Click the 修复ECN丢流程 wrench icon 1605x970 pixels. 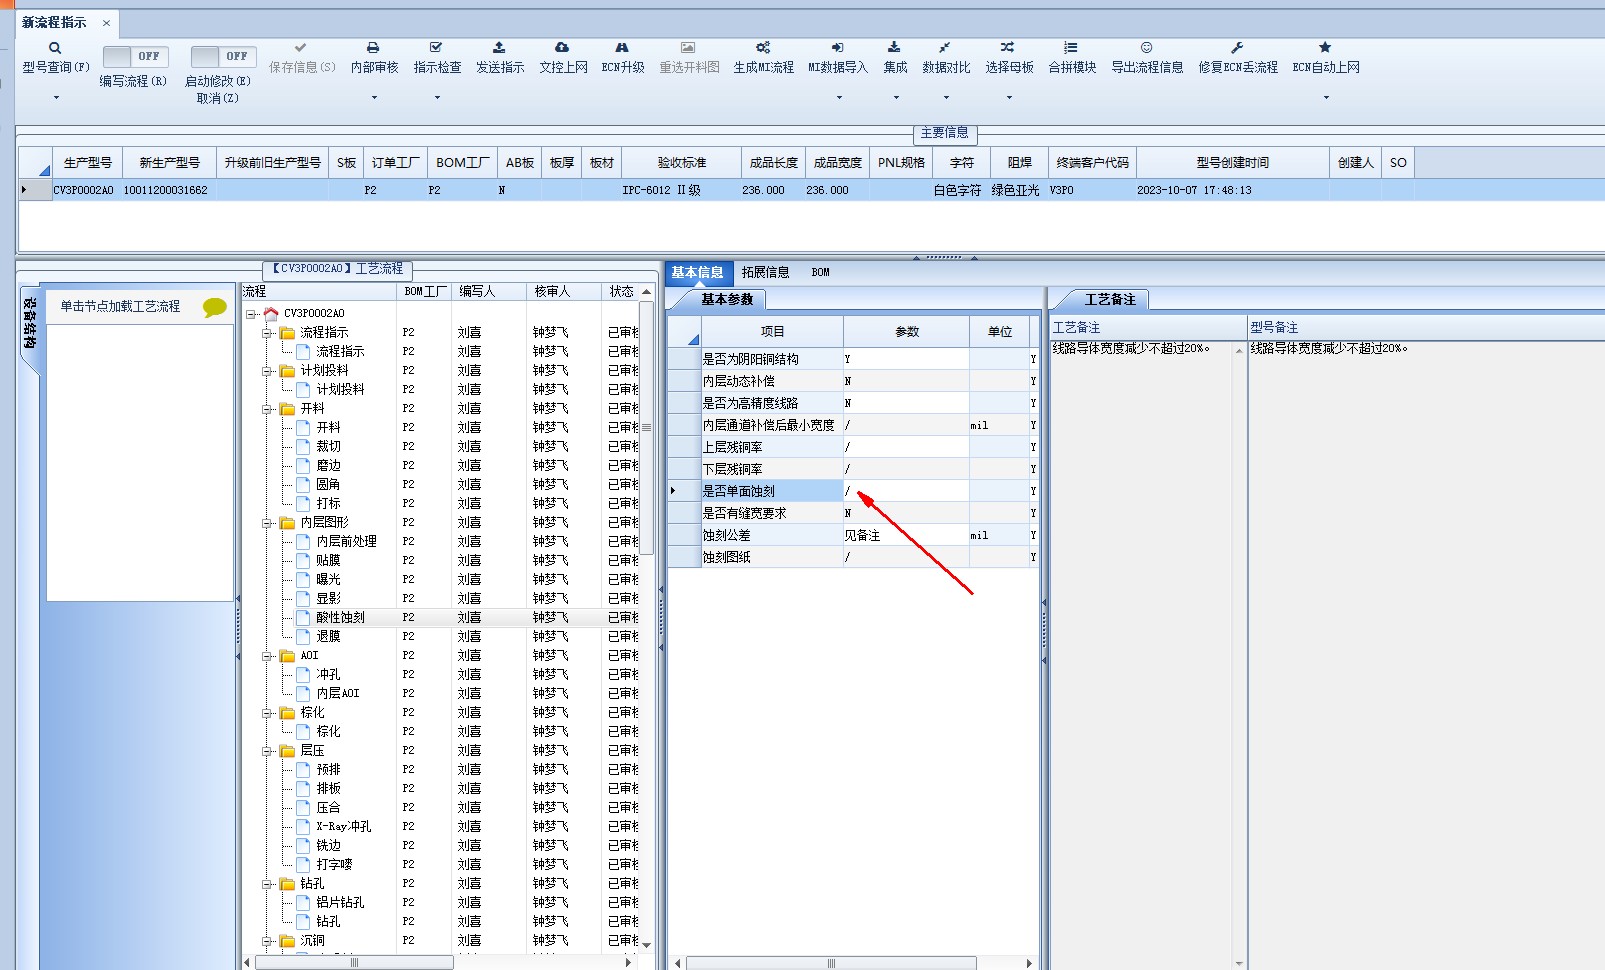[x=1237, y=47]
